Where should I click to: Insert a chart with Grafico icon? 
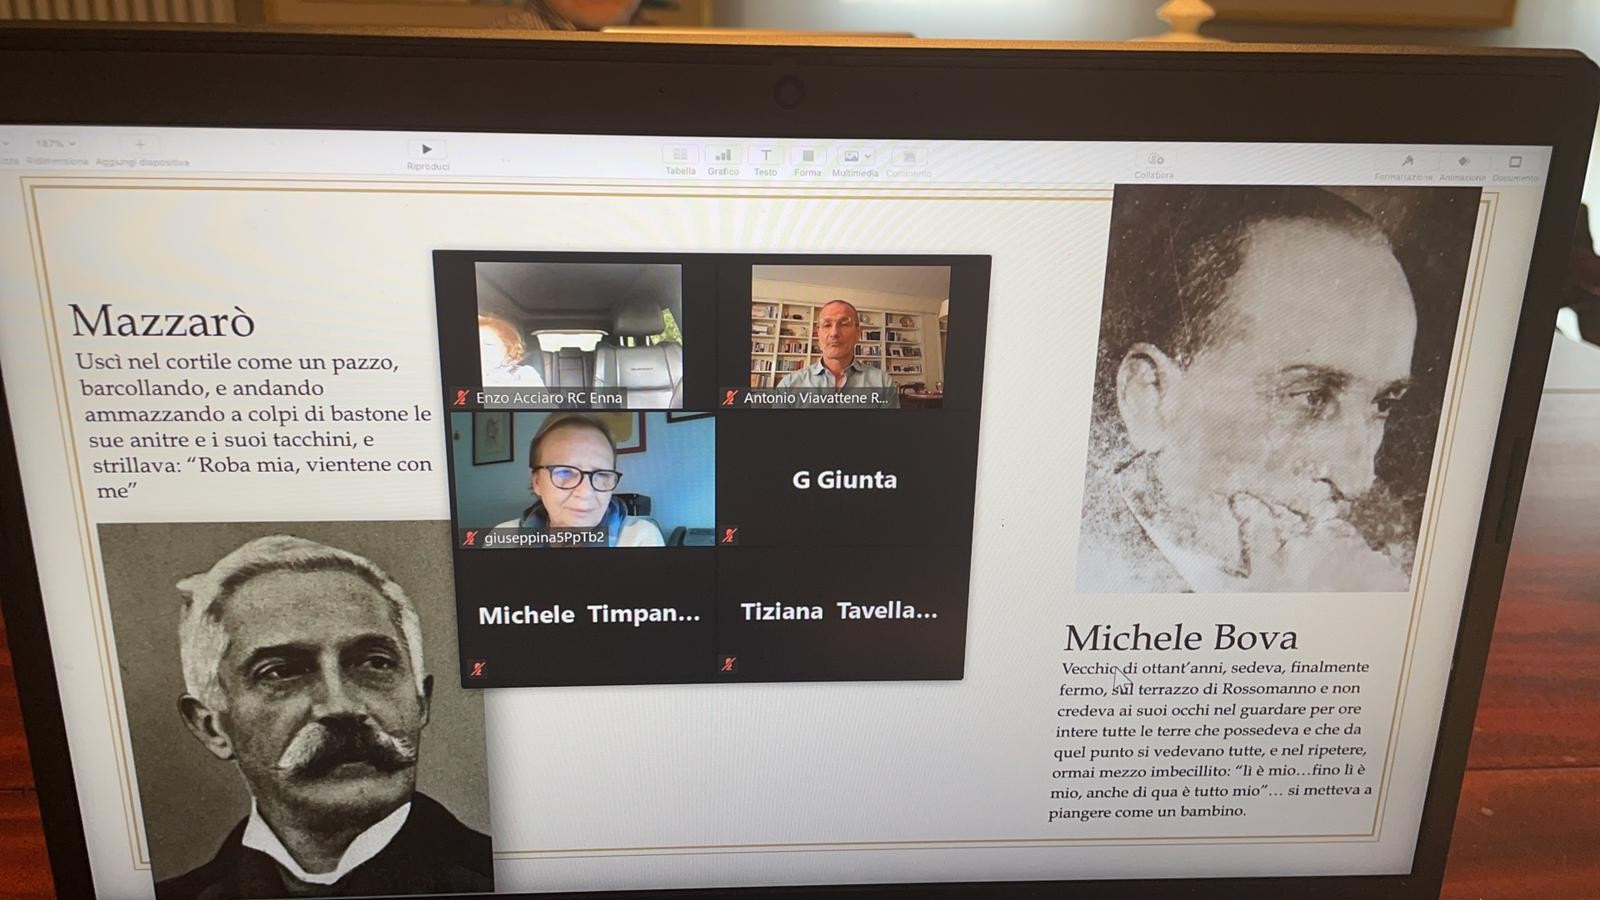pyautogui.click(x=723, y=155)
